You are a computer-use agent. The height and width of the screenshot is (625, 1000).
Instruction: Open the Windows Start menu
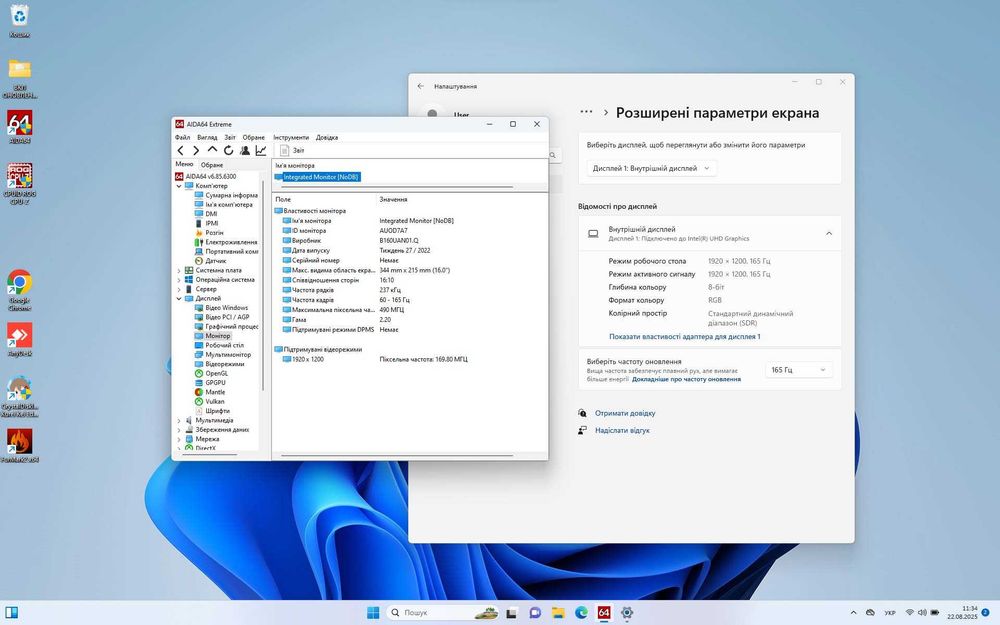coord(373,613)
